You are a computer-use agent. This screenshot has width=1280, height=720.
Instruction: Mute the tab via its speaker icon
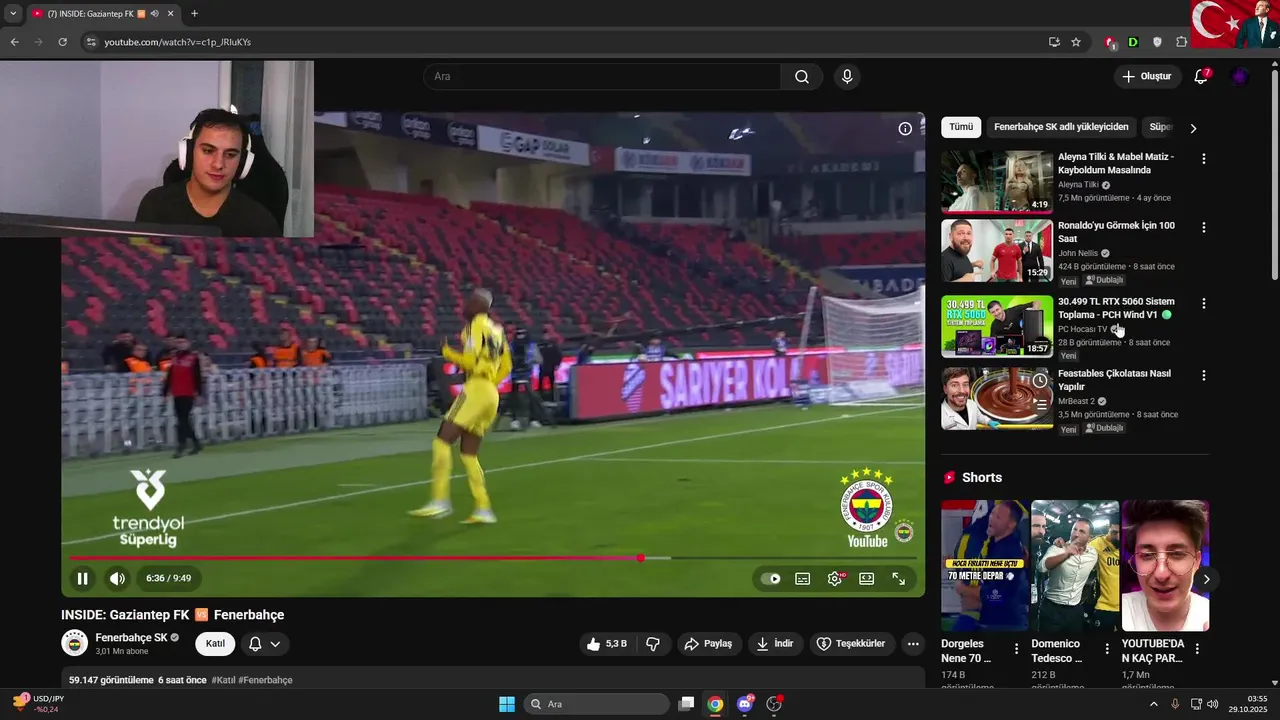click(x=154, y=14)
